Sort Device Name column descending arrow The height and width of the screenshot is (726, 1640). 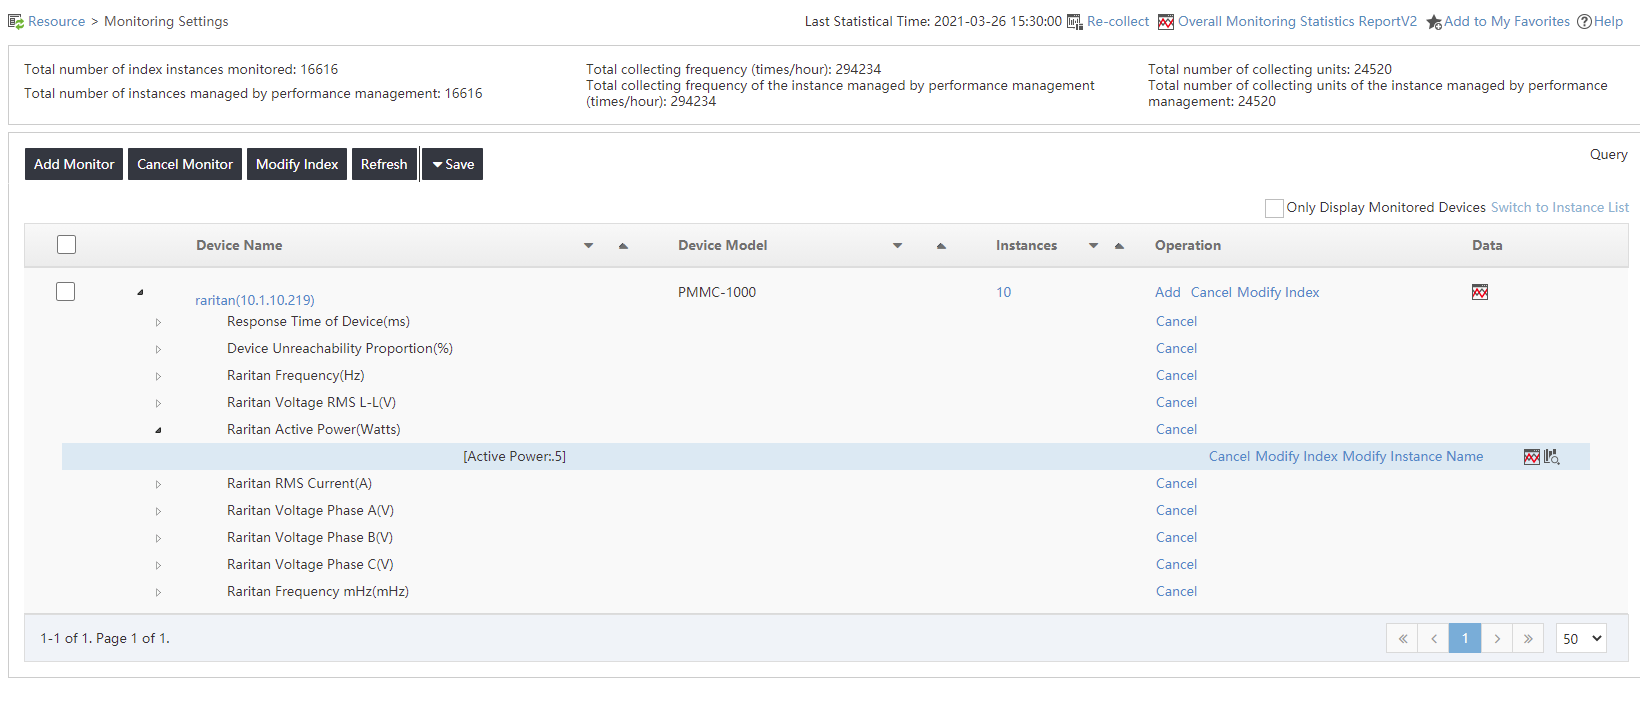[x=589, y=246]
